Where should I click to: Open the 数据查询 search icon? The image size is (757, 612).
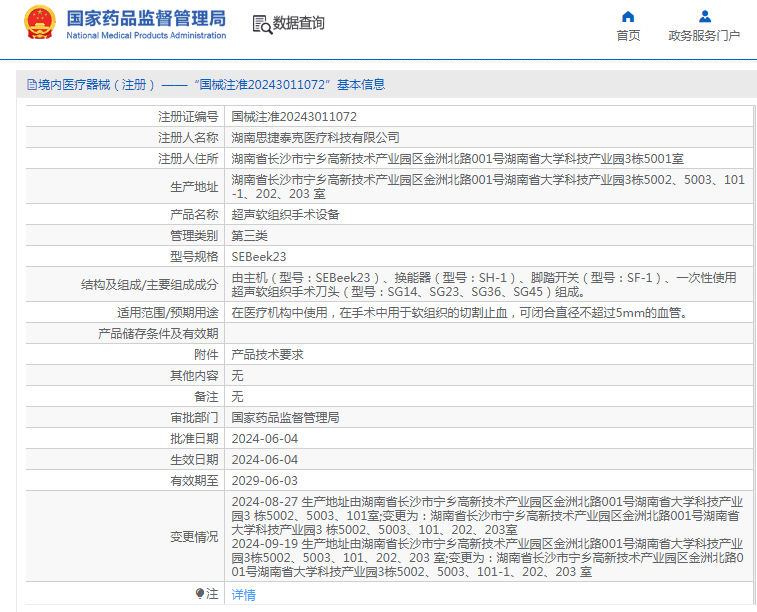(262, 24)
